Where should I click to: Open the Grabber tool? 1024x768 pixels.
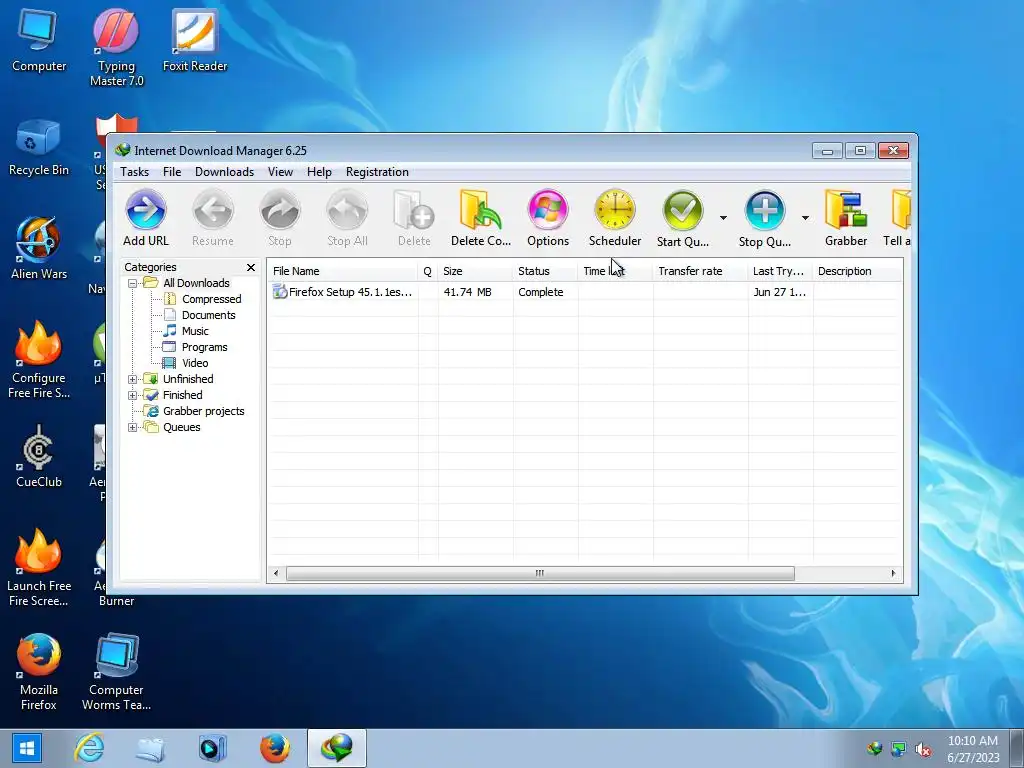(846, 218)
